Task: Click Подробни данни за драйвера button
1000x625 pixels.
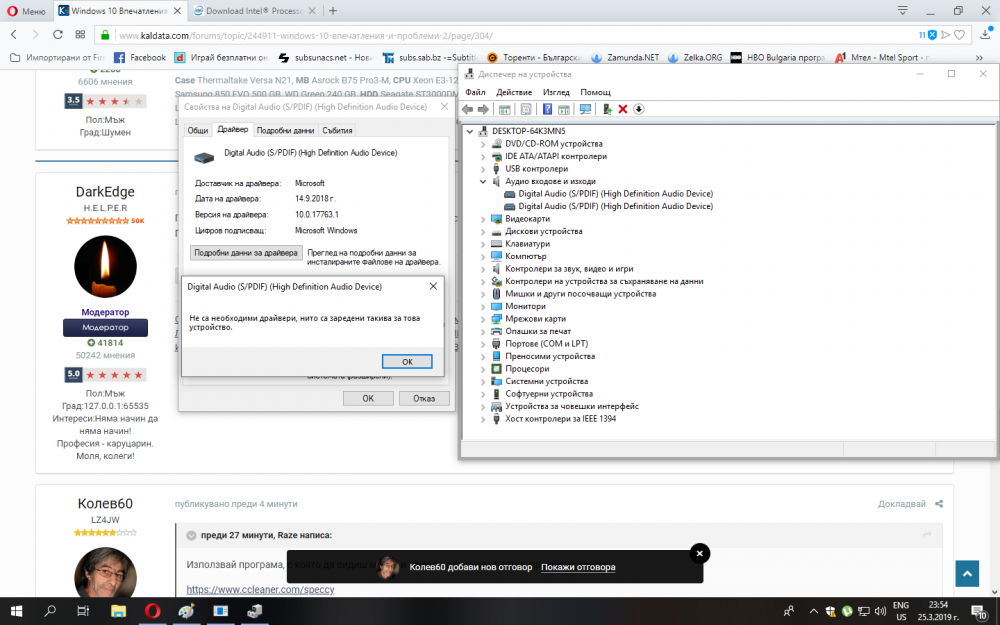Action: 246,253
